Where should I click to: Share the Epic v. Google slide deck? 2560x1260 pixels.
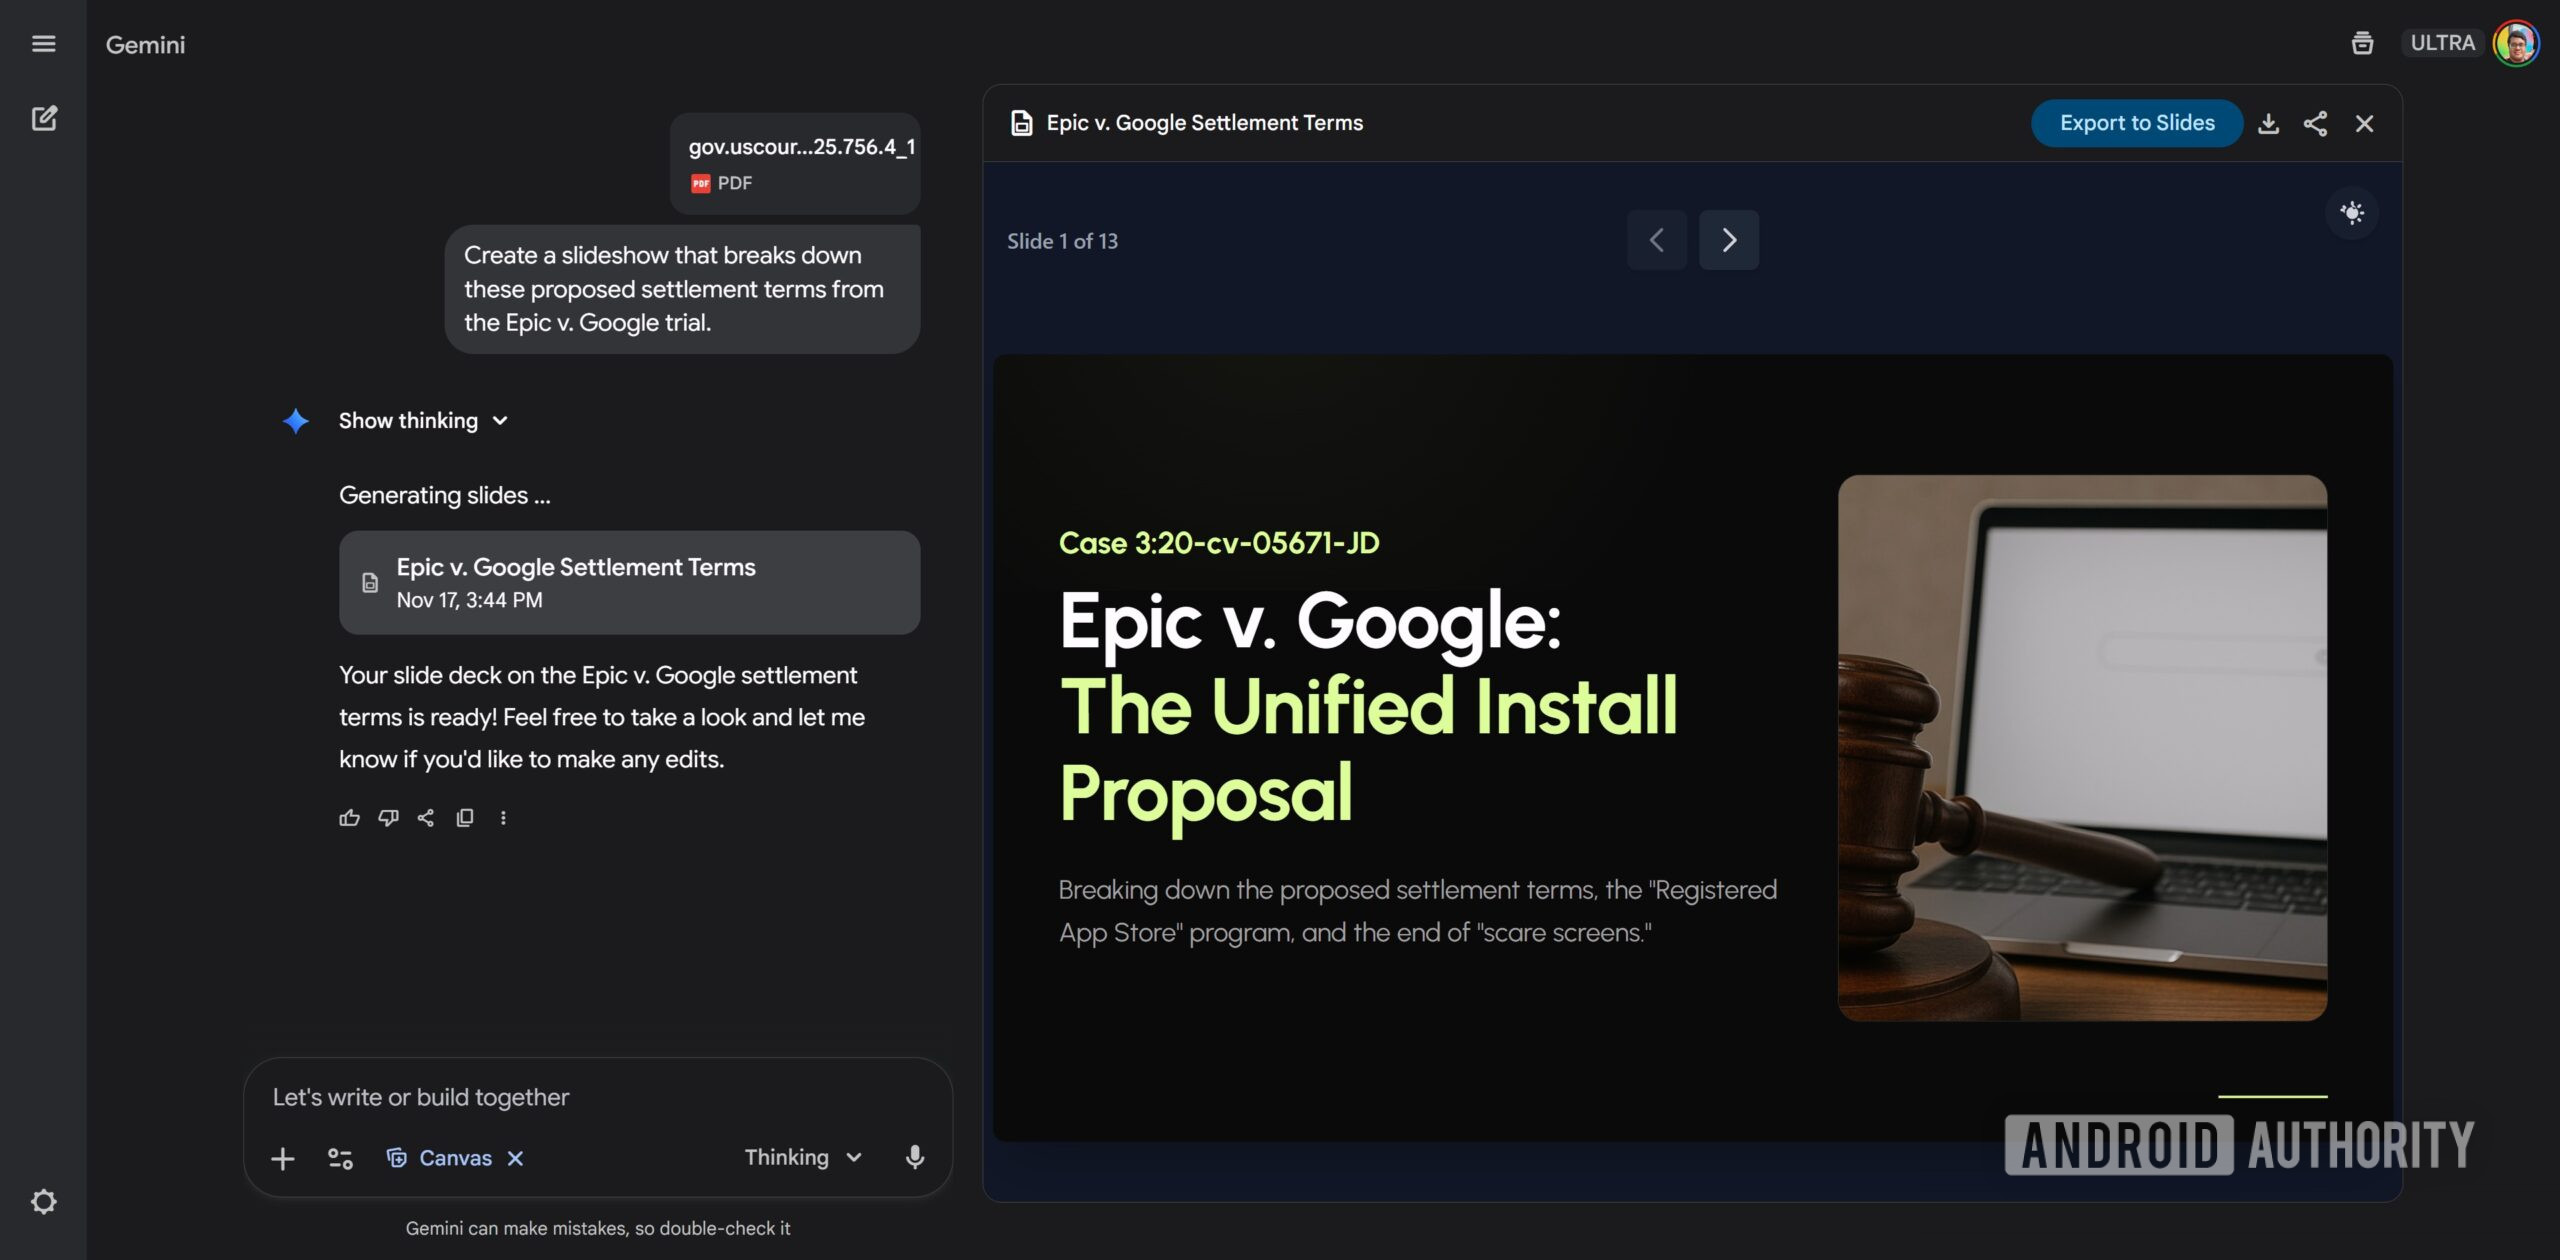click(x=2315, y=123)
